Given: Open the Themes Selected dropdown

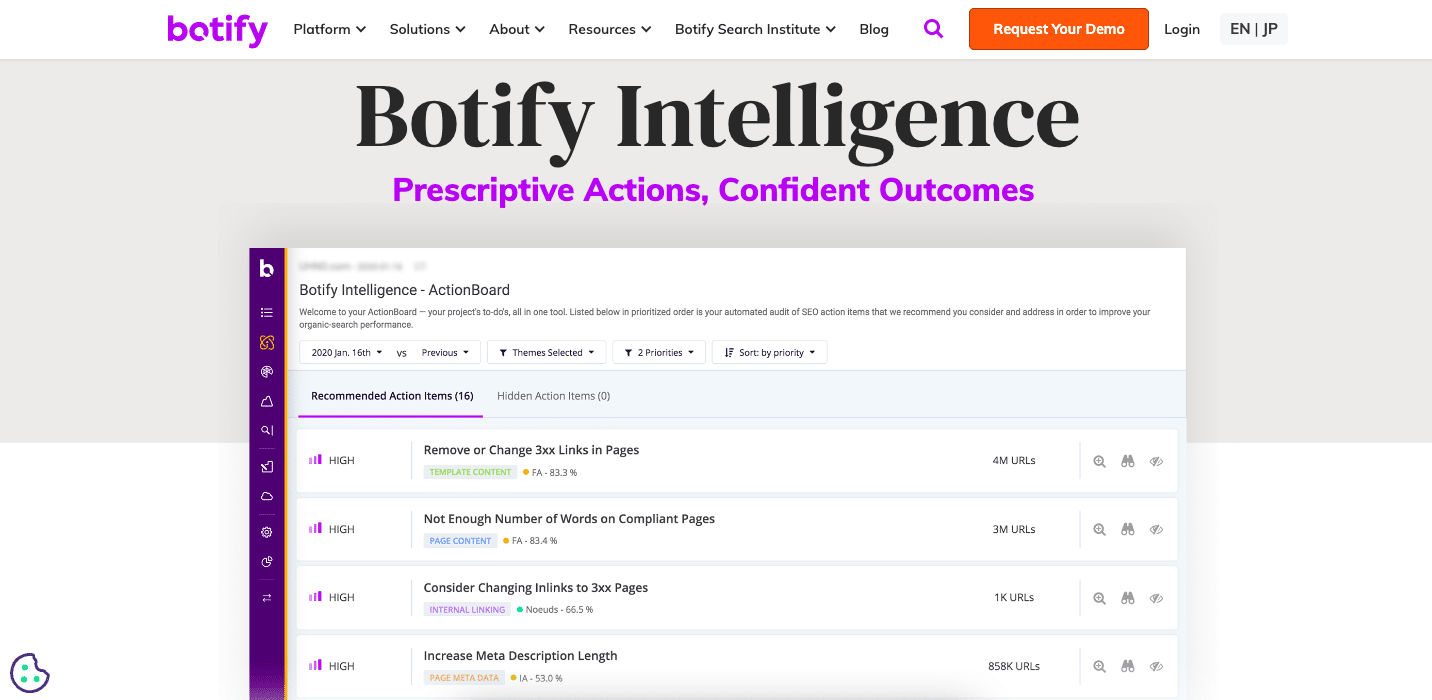Looking at the screenshot, I should [546, 352].
